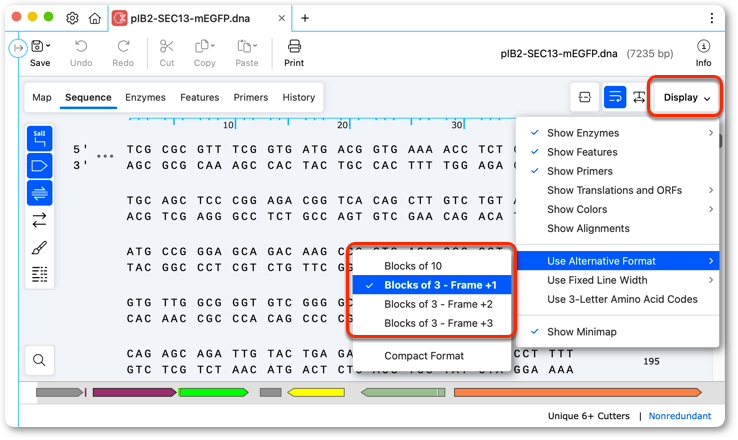Go to the home screen icon
738x440 pixels.
pos(95,18)
